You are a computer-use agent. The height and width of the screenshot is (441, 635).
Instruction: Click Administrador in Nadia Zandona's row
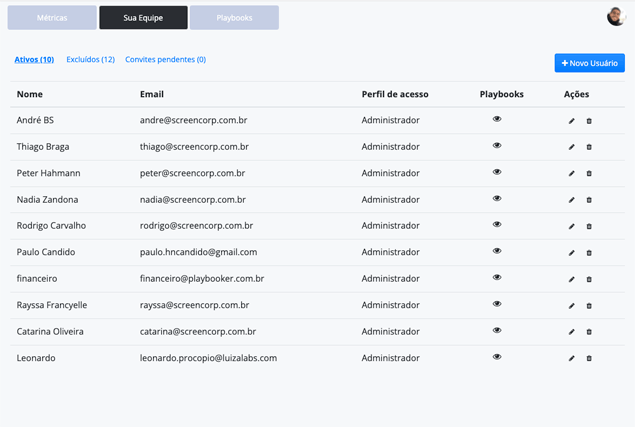[390, 200]
